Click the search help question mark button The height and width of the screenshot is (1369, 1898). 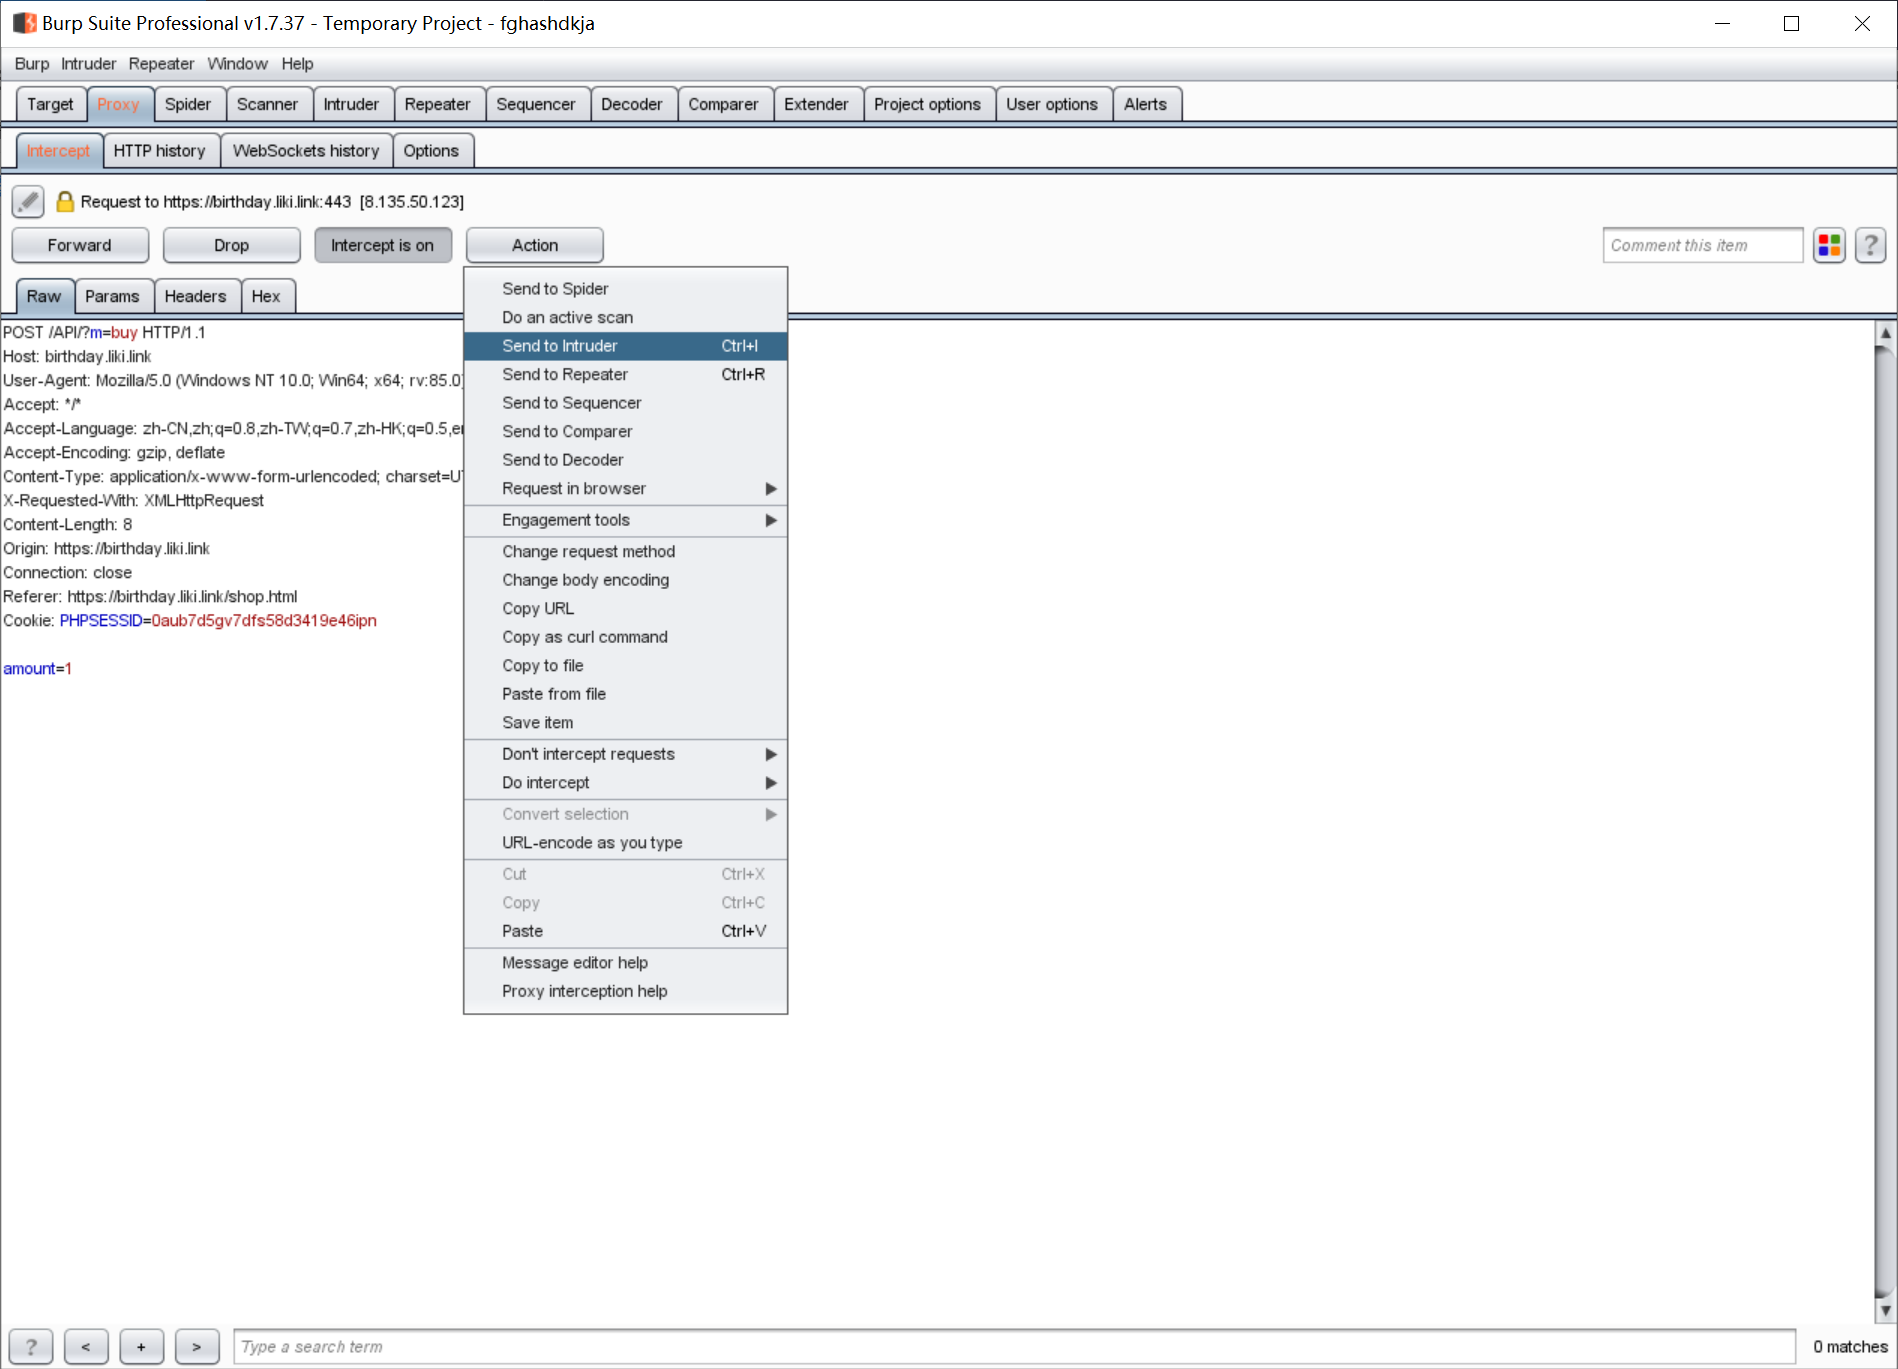31,1347
